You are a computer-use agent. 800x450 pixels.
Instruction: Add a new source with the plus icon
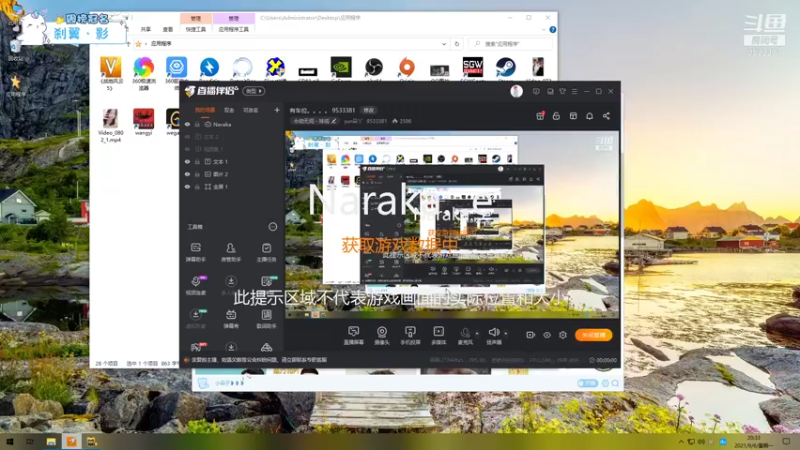pos(277,110)
